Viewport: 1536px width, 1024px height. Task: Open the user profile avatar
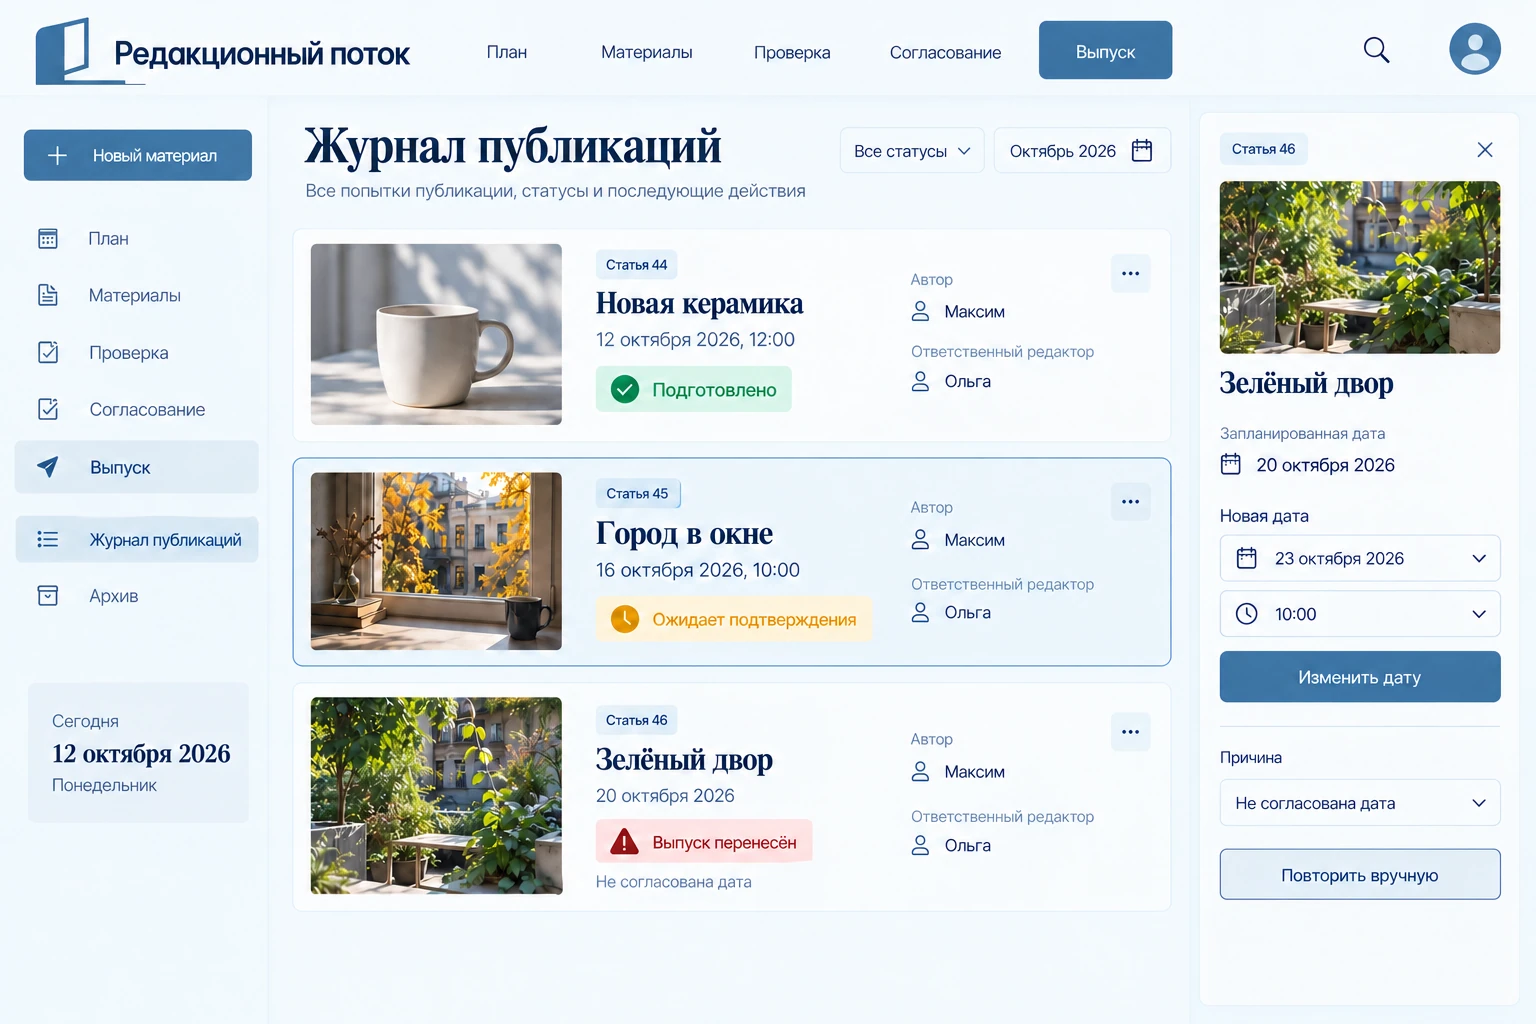pyautogui.click(x=1475, y=49)
